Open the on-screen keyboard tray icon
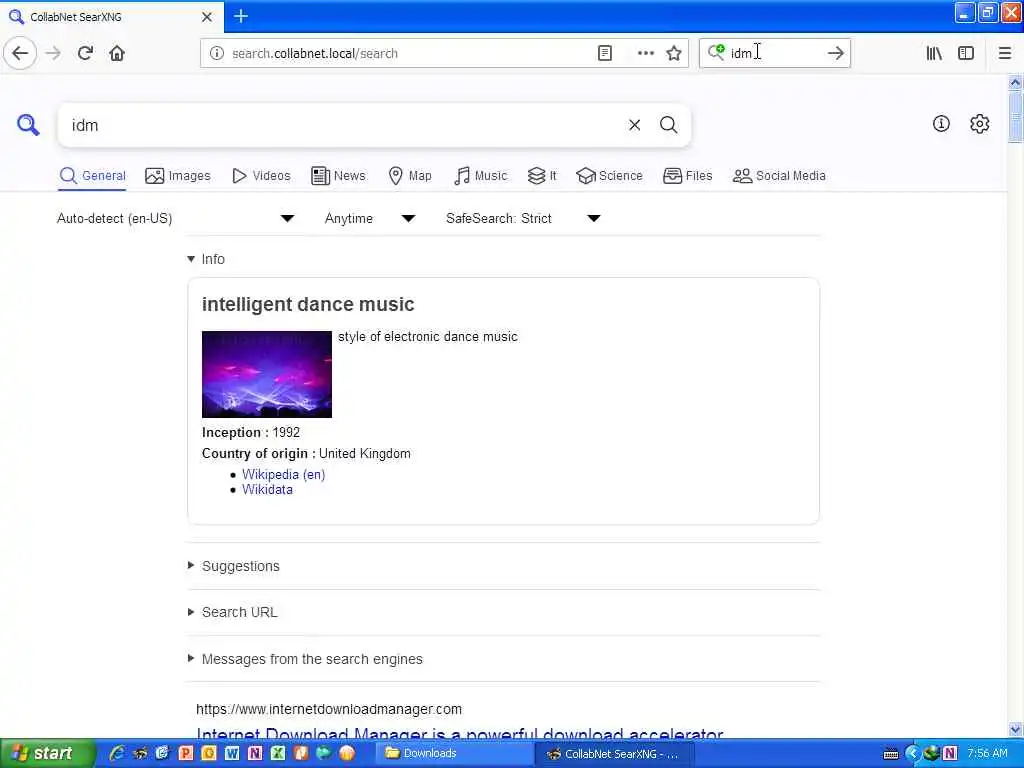Screen dimensions: 1024x768 tap(891, 754)
